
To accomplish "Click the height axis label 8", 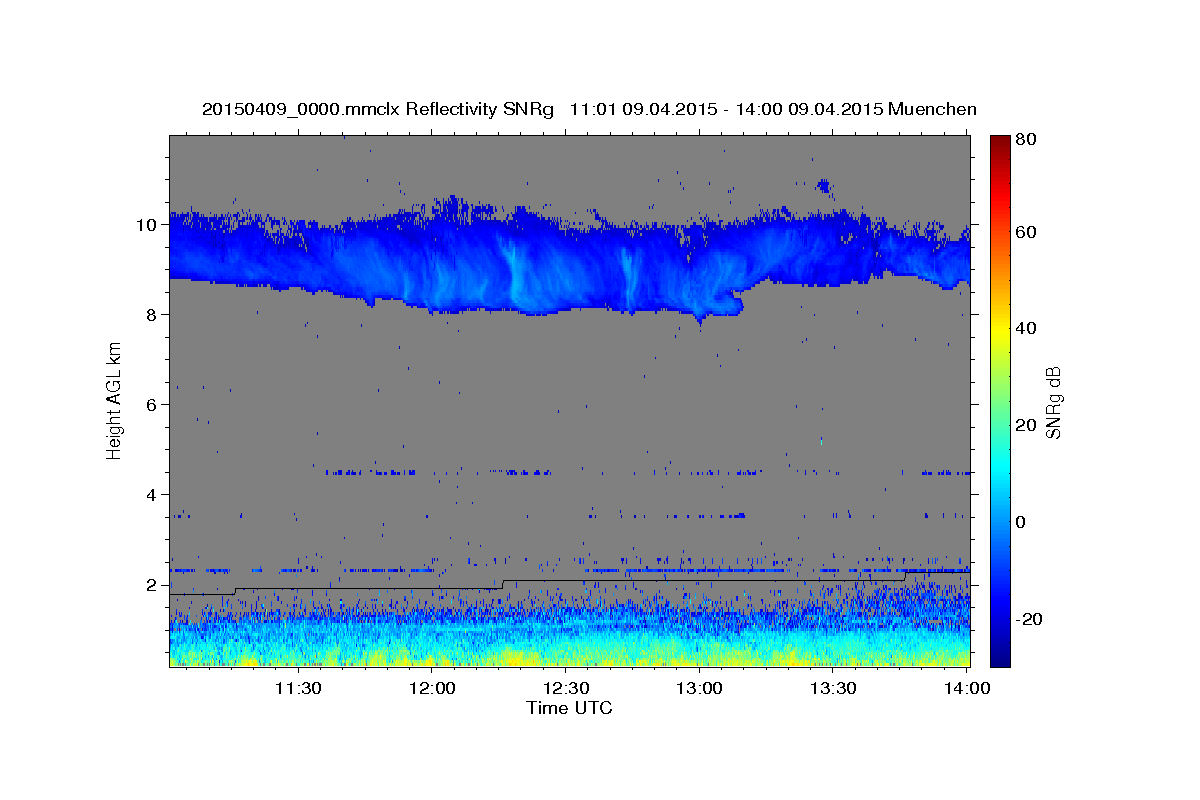I will click(153, 315).
